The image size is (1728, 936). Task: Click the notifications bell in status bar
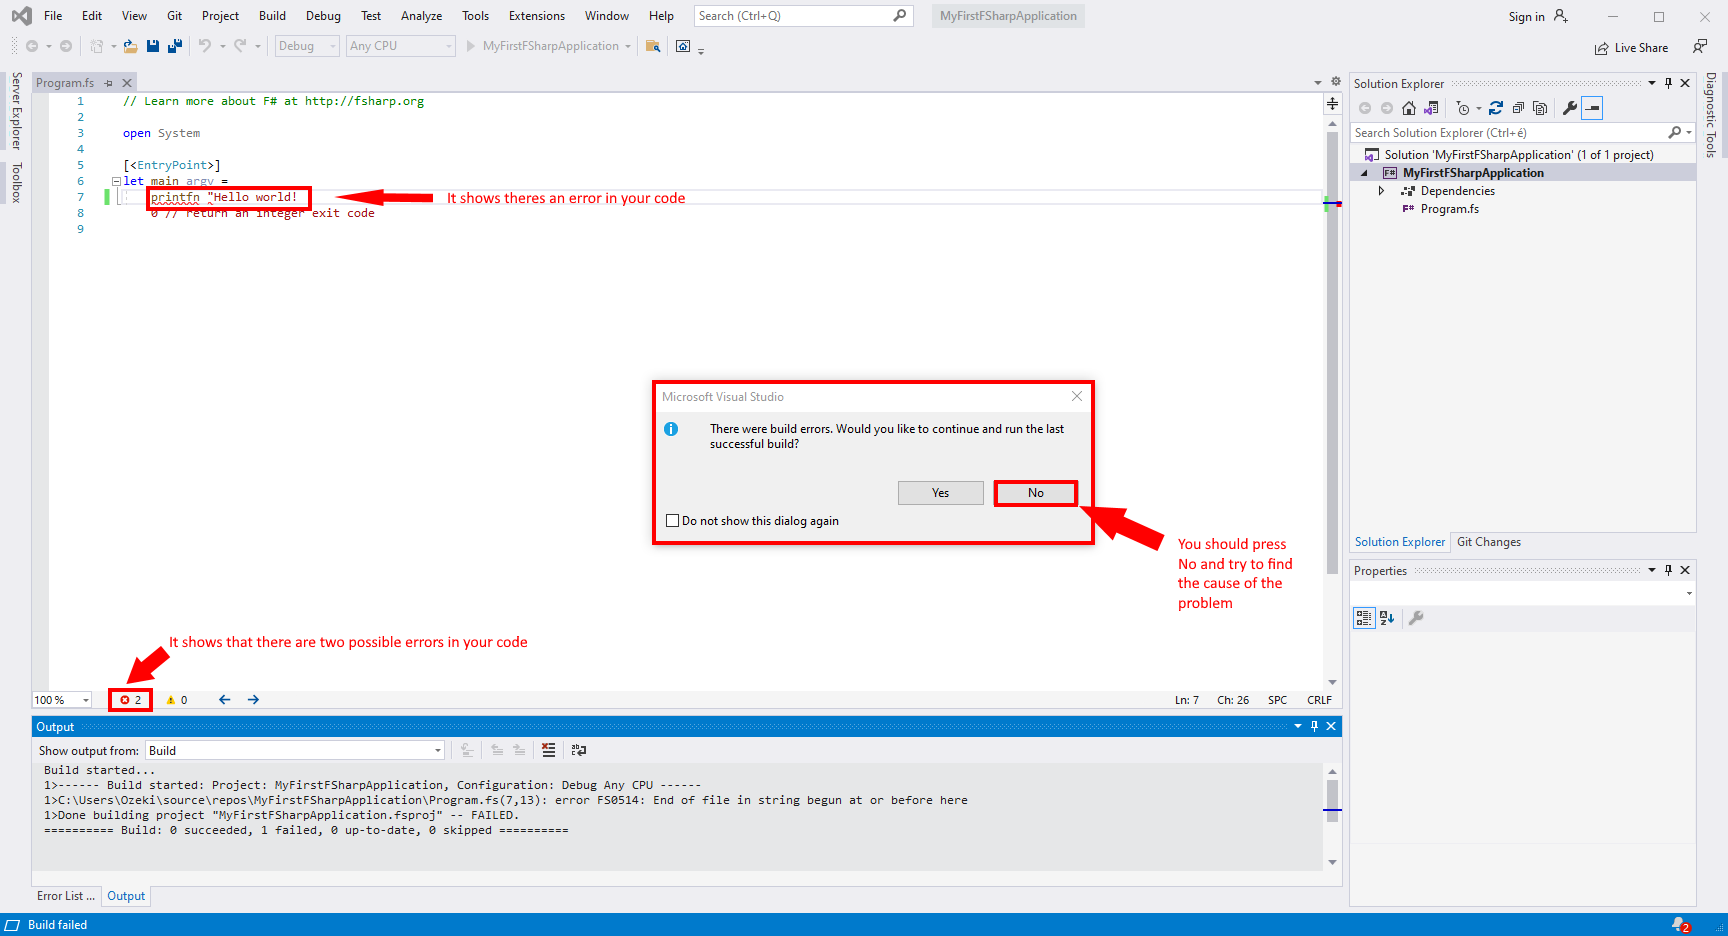tap(1681, 925)
